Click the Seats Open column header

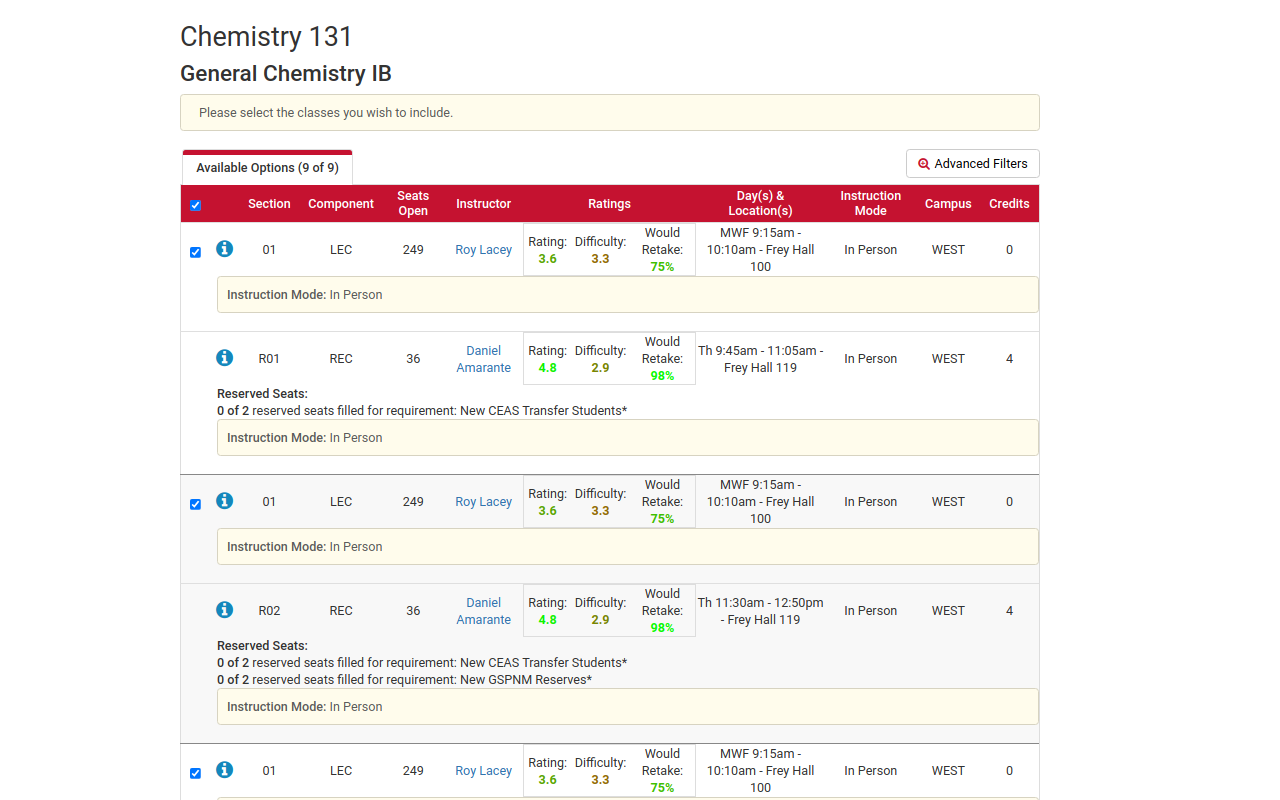click(x=413, y=203)
